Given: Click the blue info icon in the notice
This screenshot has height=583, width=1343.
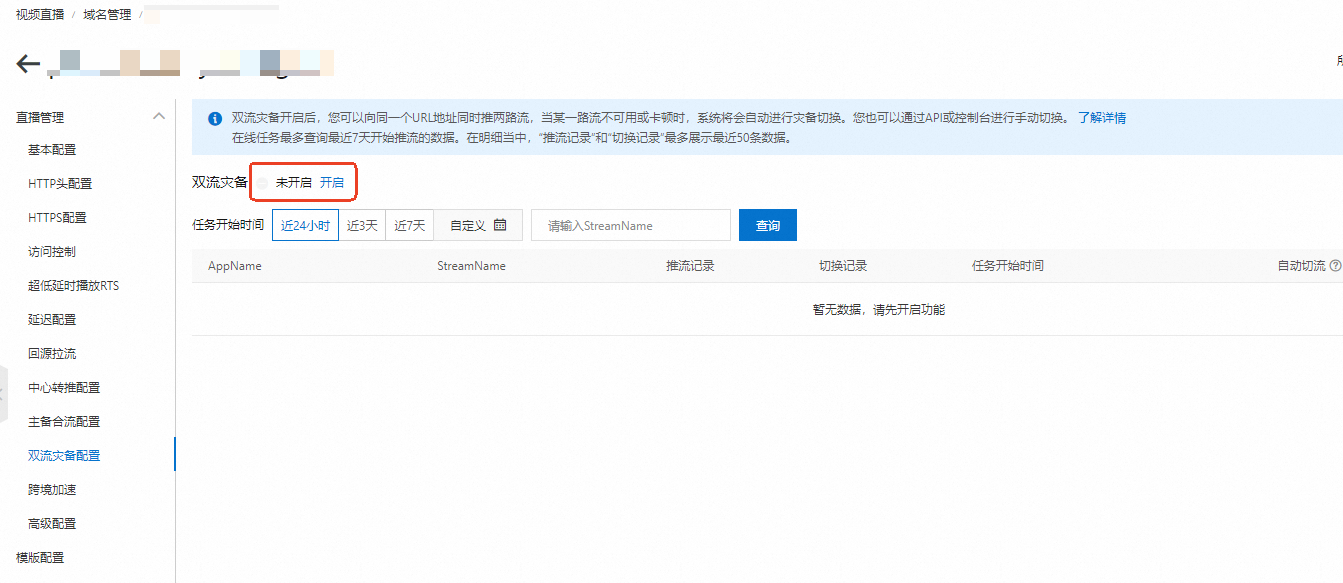Looking at the screenshot, I should point(215,118).
